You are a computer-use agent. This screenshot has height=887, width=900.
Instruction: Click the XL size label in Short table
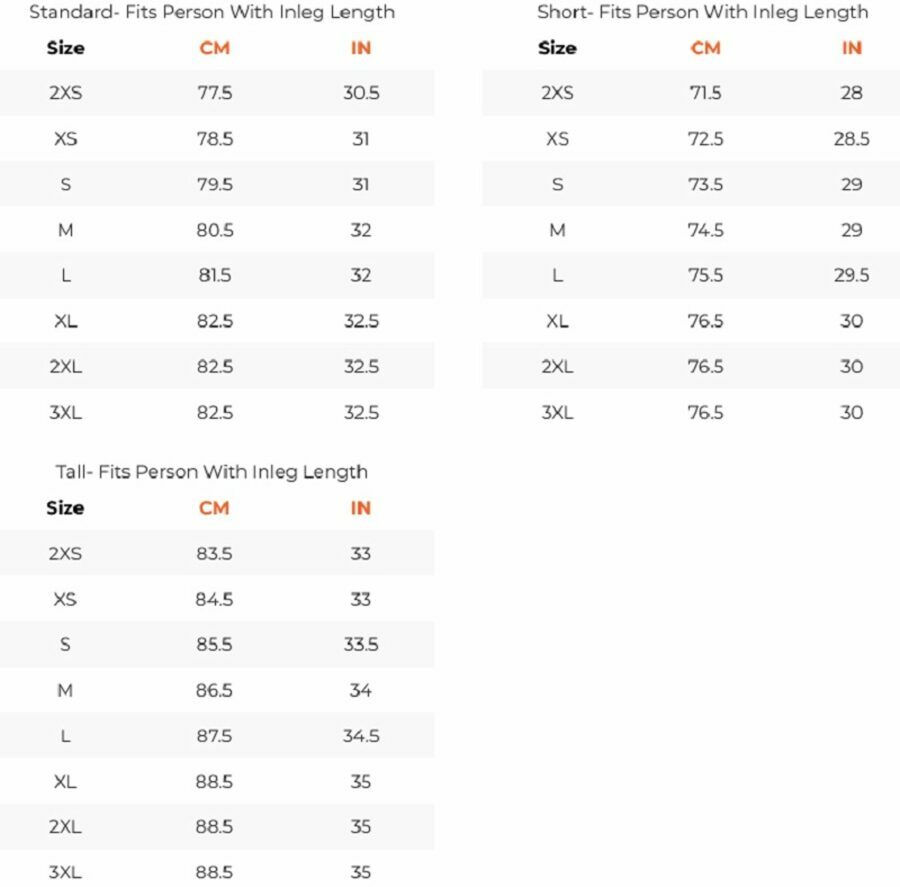[557, 321]
